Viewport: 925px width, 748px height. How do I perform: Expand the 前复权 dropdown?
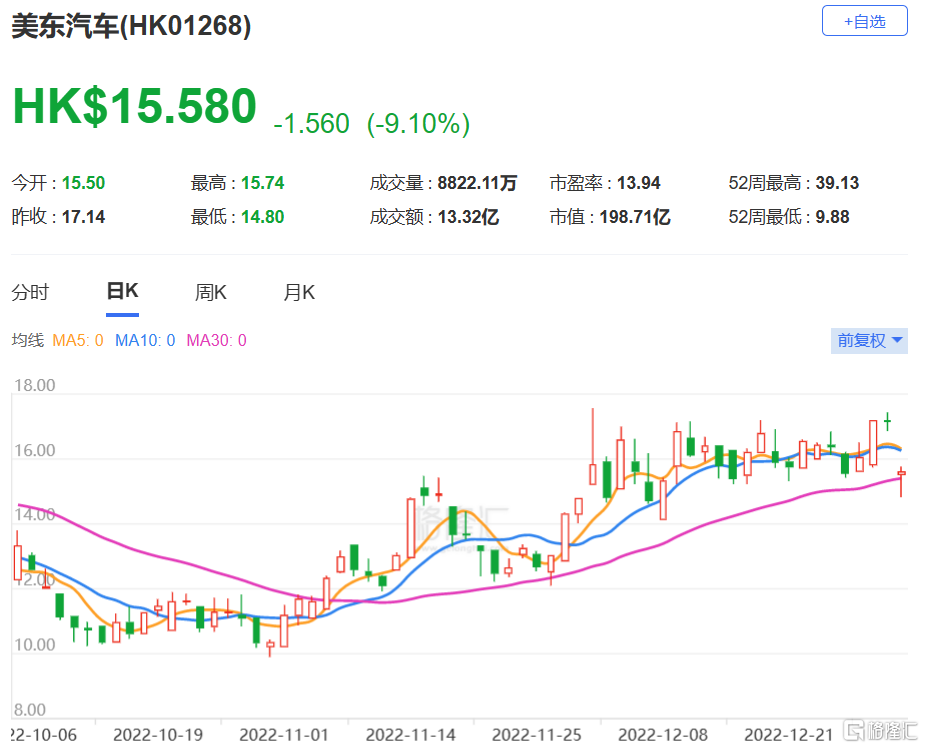coord(869,340)
